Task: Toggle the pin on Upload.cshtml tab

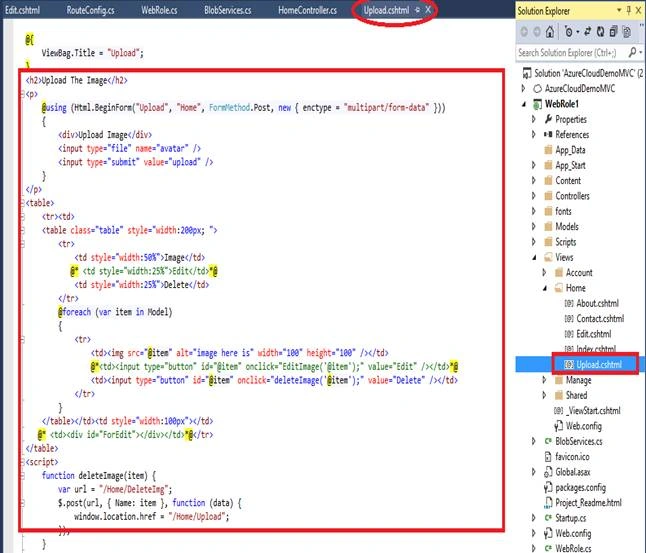Action: 417,10
